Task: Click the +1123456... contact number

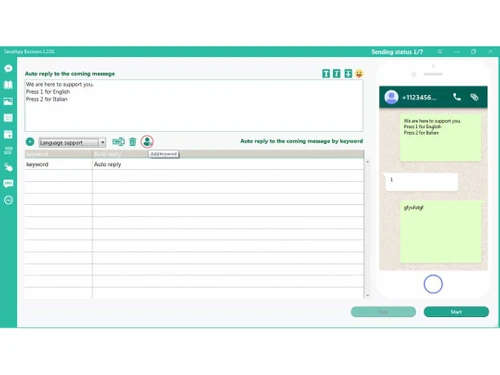Action: 419,97
